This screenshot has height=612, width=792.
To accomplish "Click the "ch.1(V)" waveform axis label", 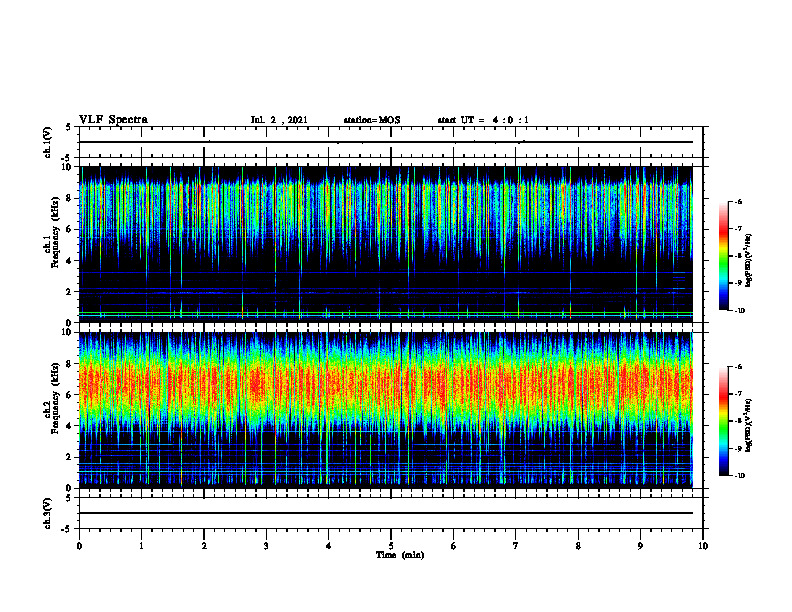I will tap(48, 142).
